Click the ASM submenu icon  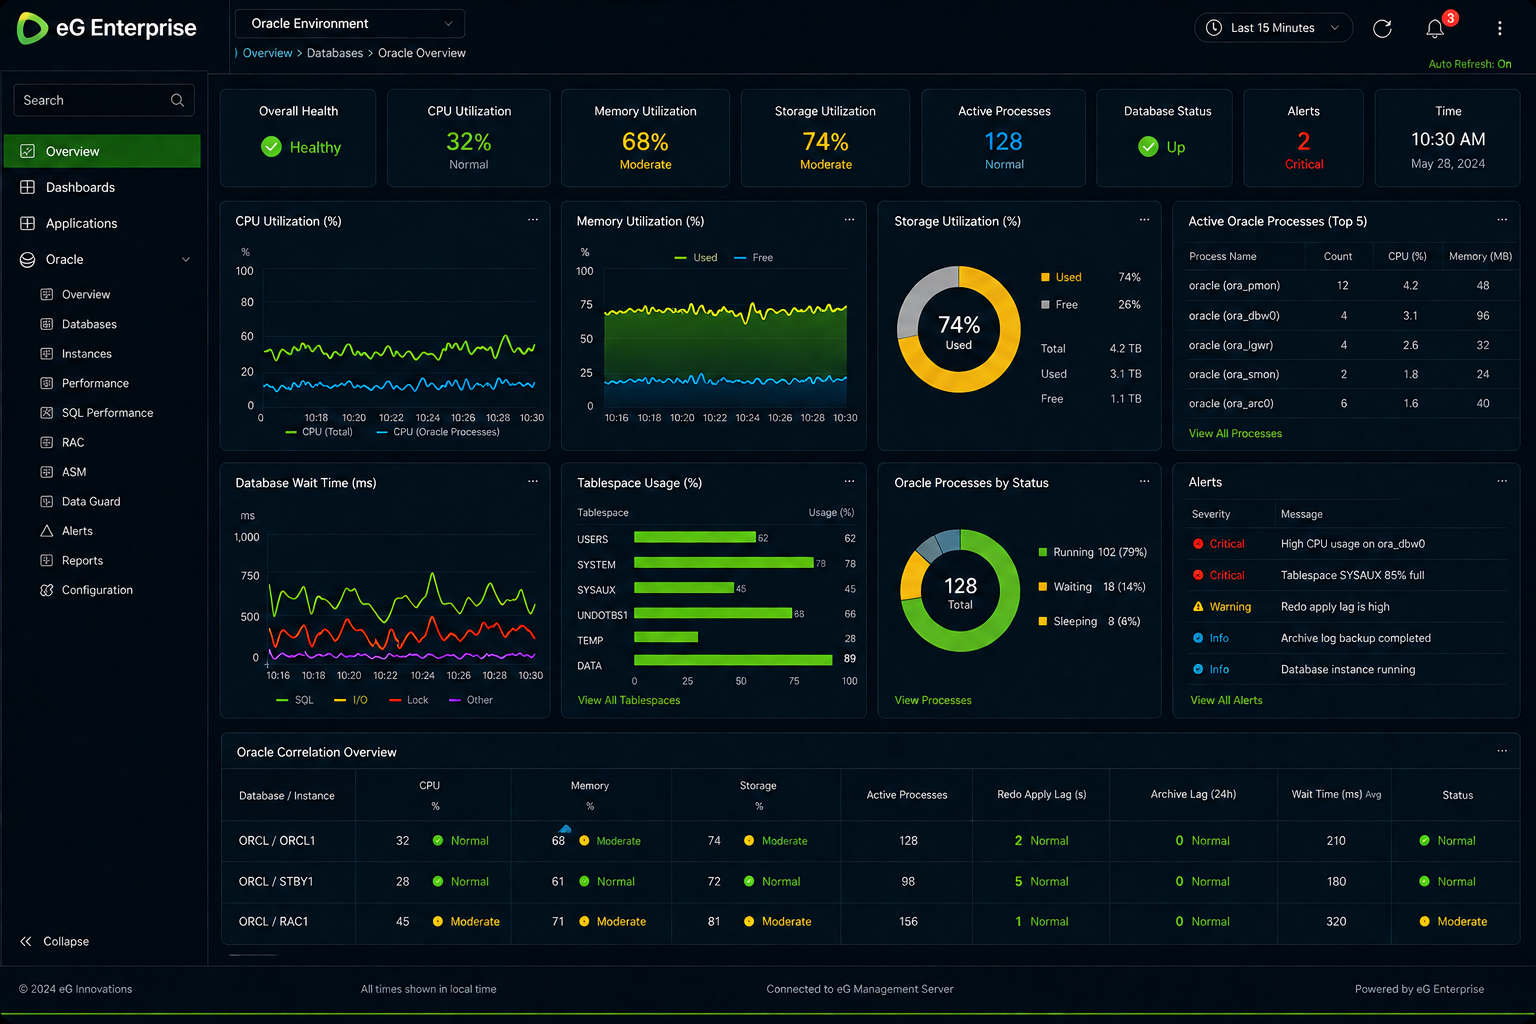(x=46, y=471)
